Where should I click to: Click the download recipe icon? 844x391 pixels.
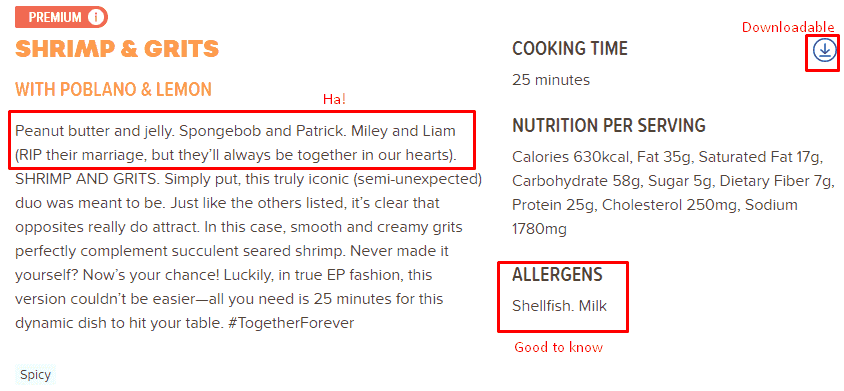[824, 51]
